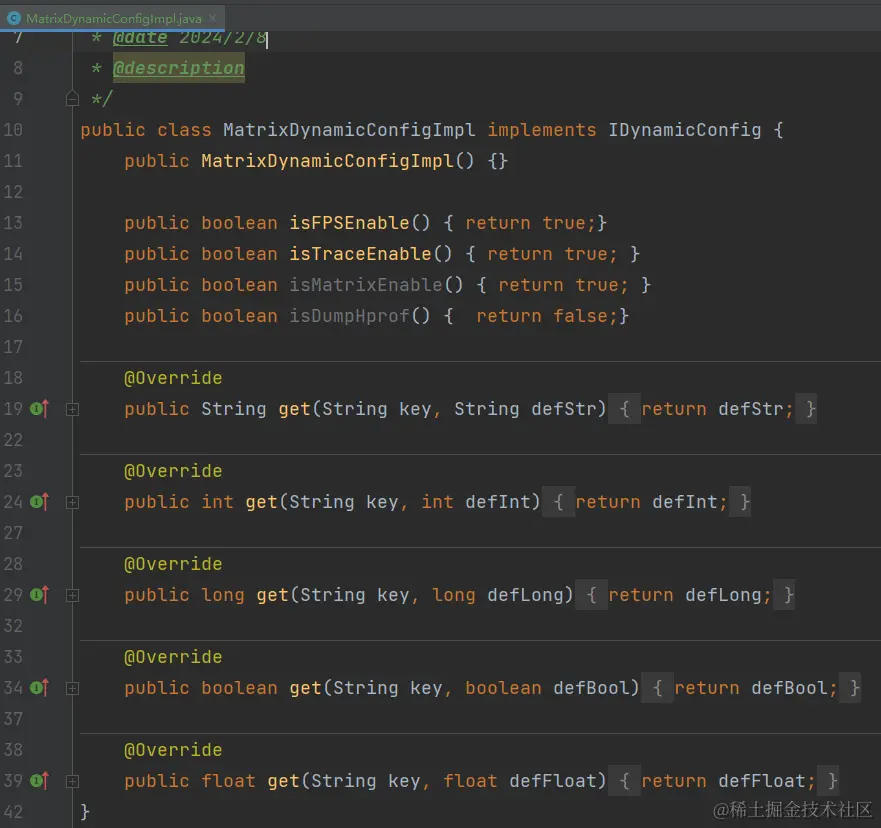Click the 'boolean defBool' parameter on line 34
Viewport: 881px width, 828px height.
point(547,687)
